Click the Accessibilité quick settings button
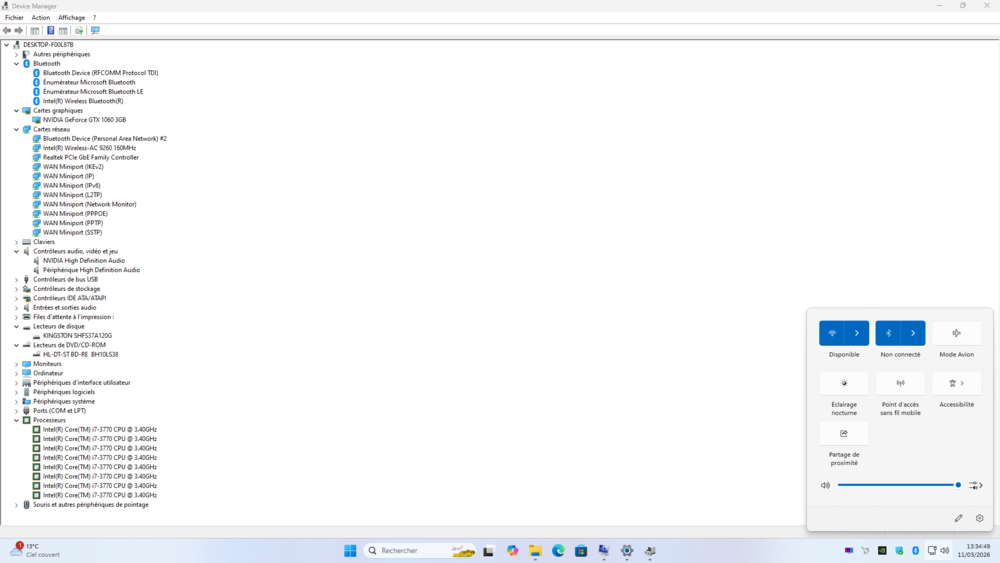Screen dimensions: 1000x563 (956, 383)
